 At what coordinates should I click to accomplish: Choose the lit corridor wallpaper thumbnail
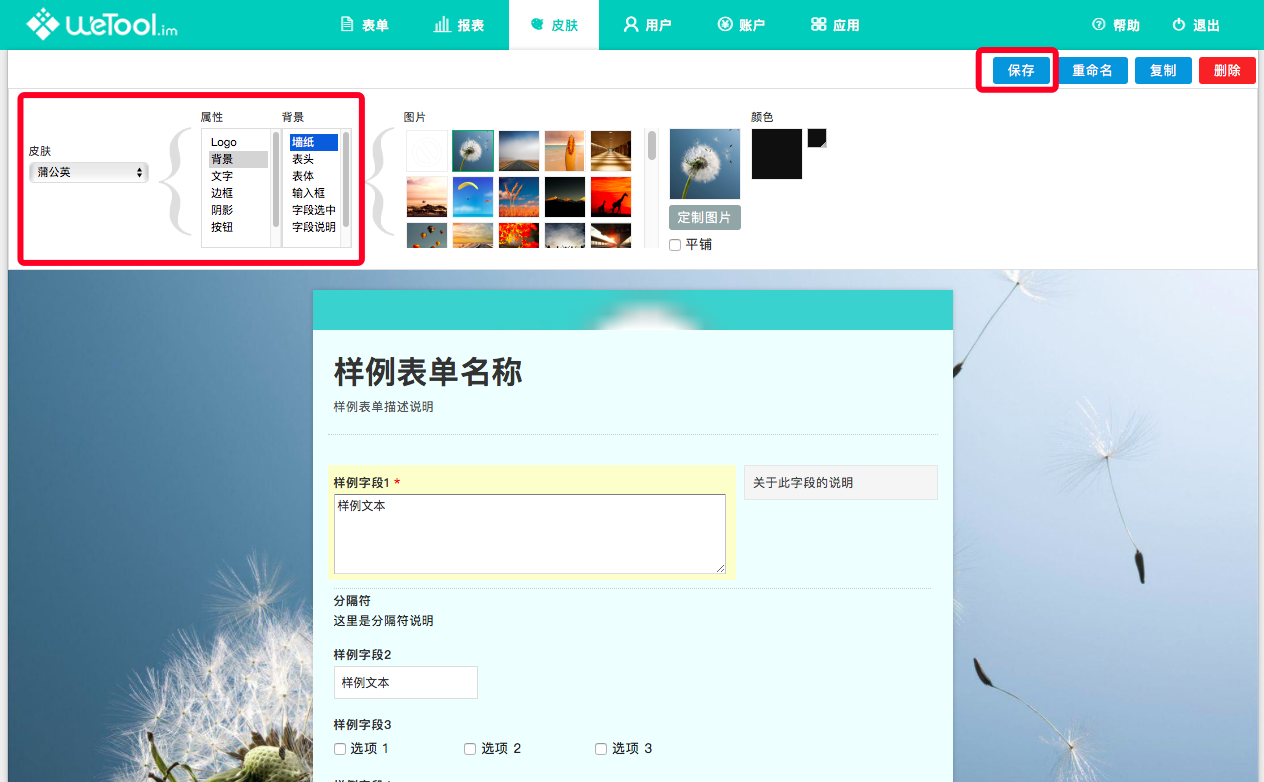coord(611,151)
